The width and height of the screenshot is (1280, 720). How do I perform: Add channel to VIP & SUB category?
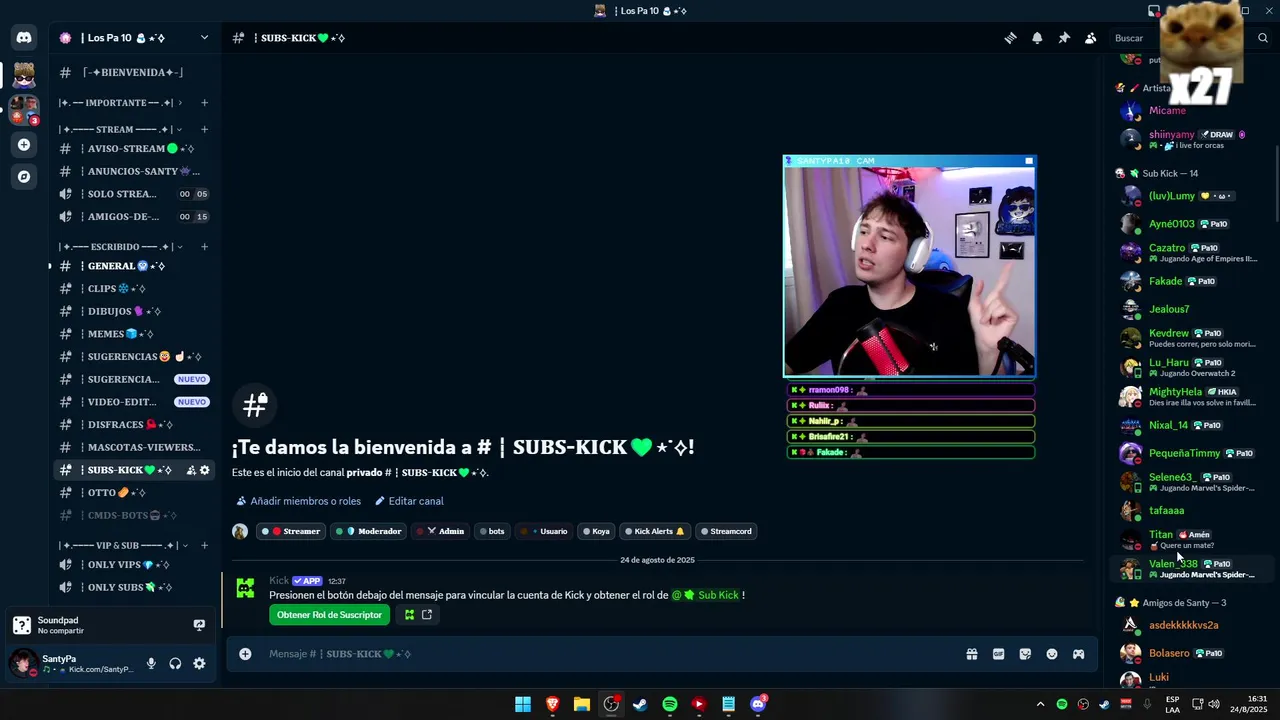(204, 545)
